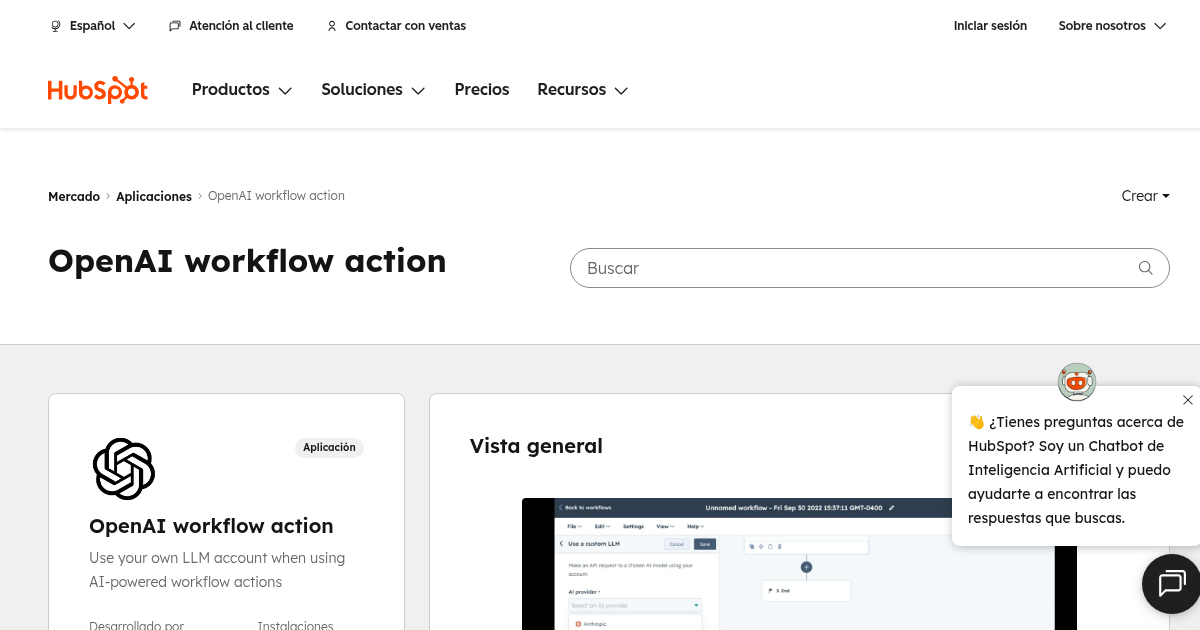Click the chat bubble icon beside Atención al cliente
The image size is (1200, 630).
[175, 26]
